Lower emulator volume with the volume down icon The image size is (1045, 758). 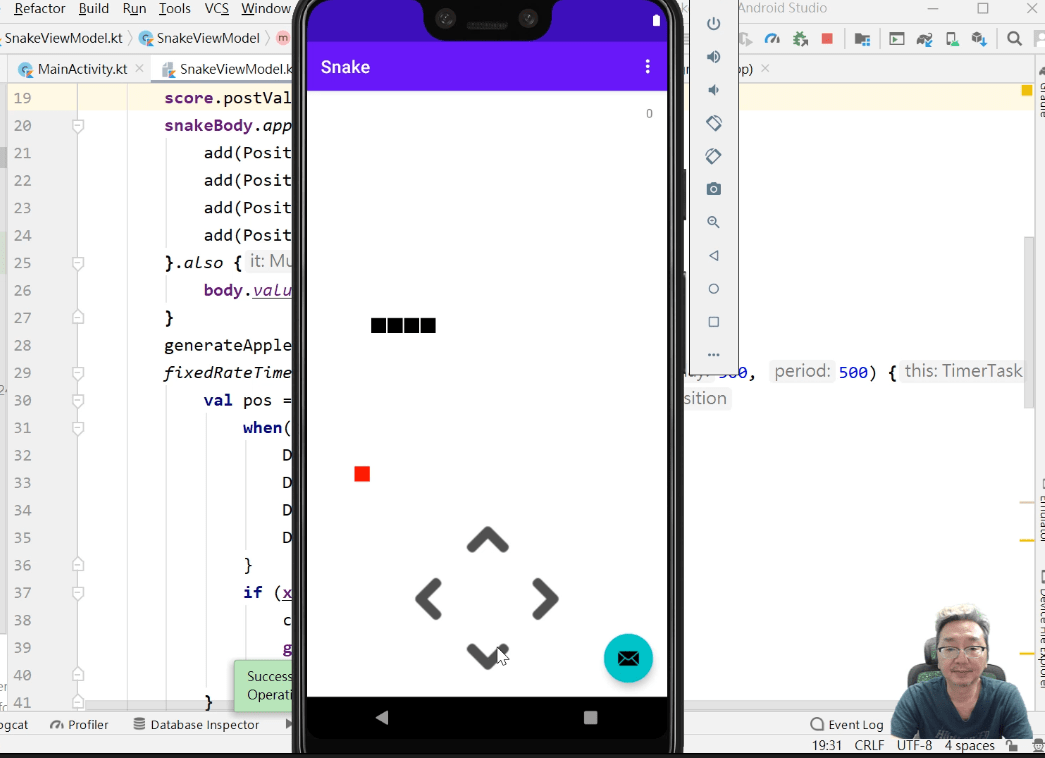(x=713, y=90)
